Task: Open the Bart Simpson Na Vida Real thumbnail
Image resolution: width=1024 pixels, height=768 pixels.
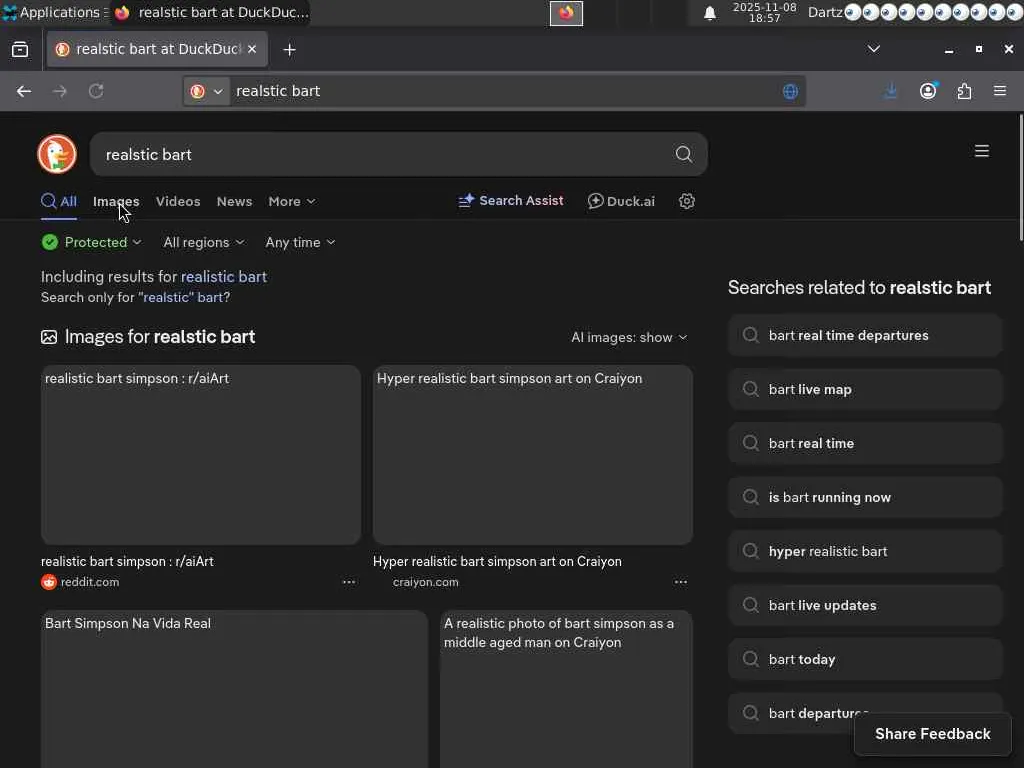Action: tap(234, 689)
